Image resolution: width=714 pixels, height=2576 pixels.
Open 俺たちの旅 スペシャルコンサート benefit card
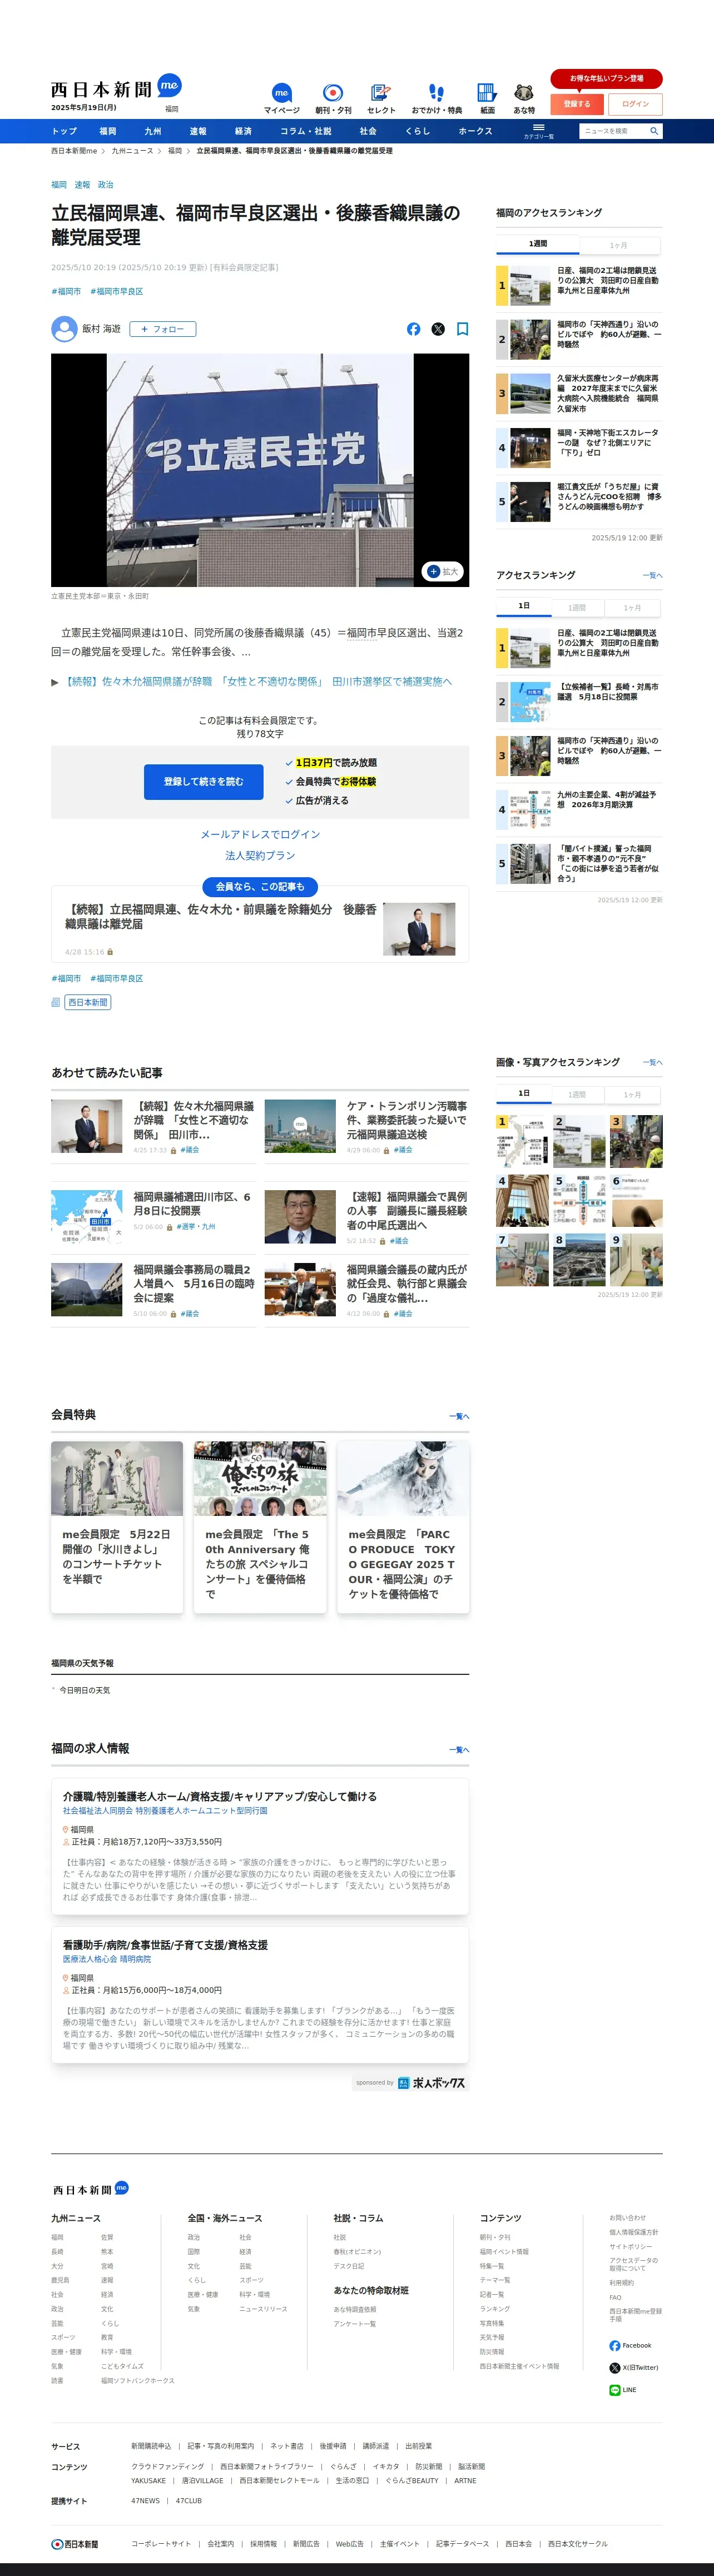[x=260, y=1527]
